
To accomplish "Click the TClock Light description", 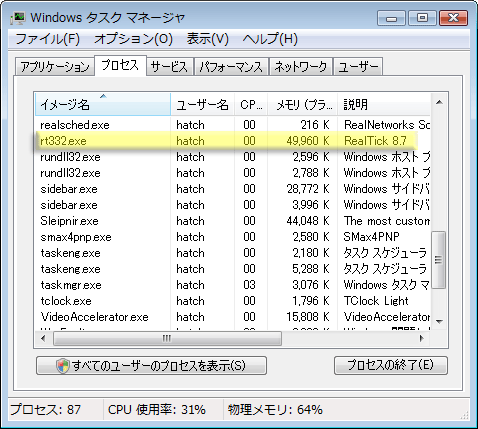I will click(x=376, y=301).
